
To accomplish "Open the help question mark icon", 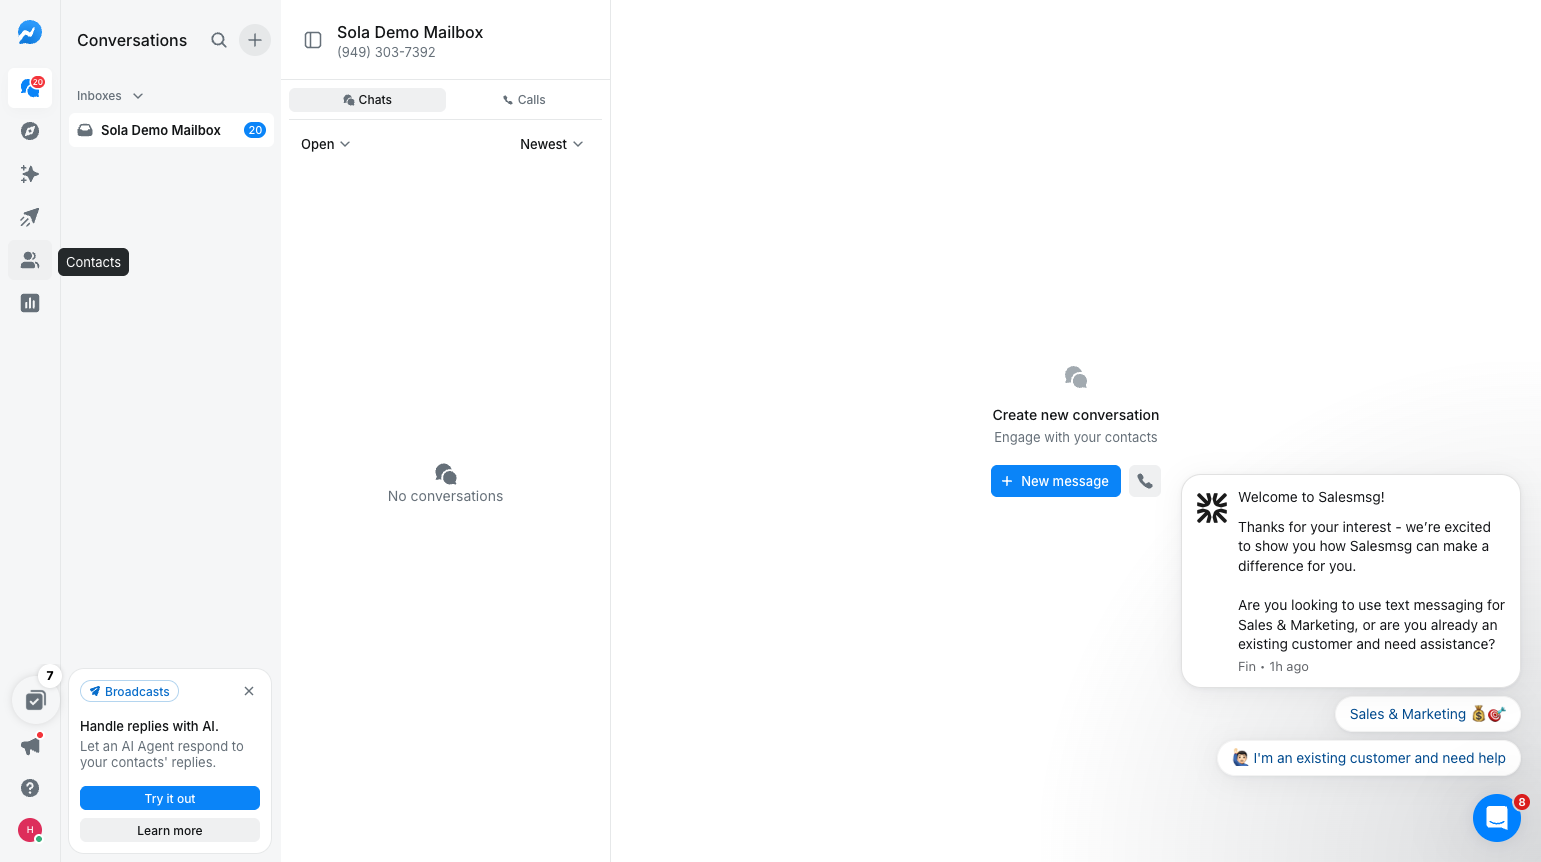I will click(30, 788).
